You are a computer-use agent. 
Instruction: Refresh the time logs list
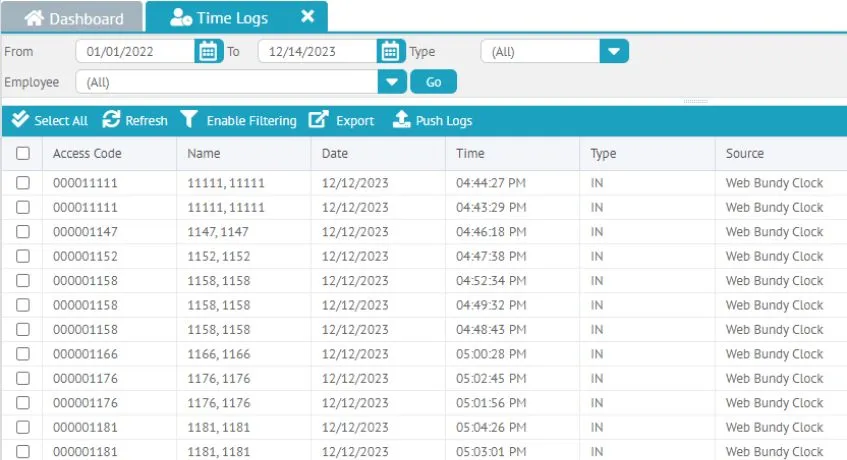(135, 120)
